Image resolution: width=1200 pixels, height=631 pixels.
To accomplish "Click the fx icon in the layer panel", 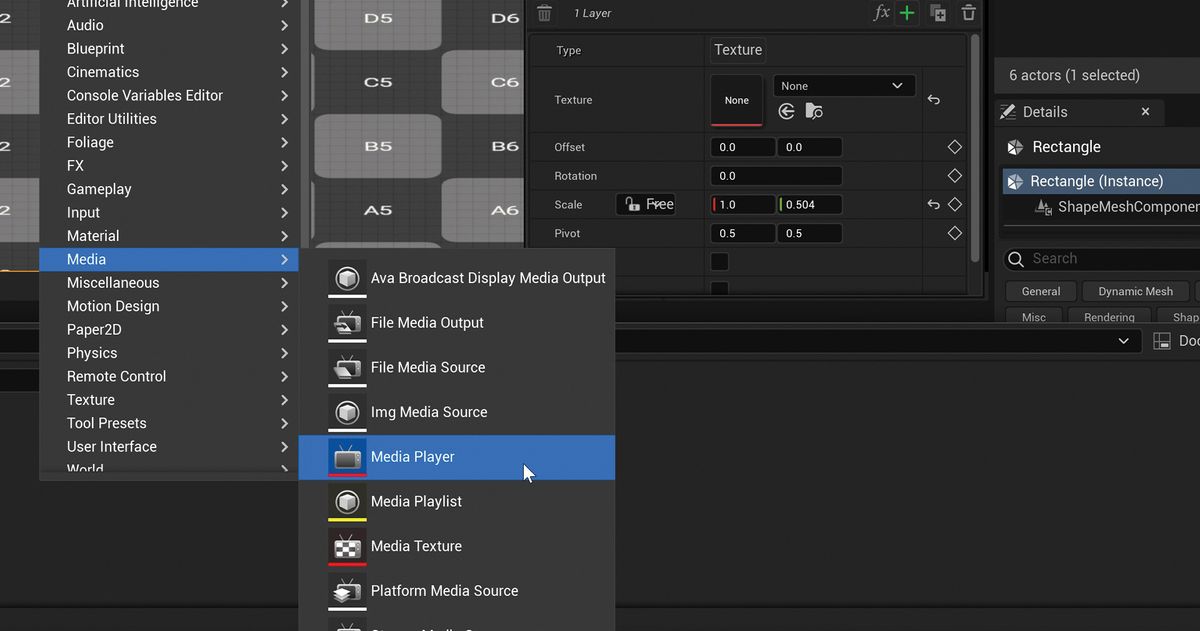I will pyautogui.click(x=880, y=12).
